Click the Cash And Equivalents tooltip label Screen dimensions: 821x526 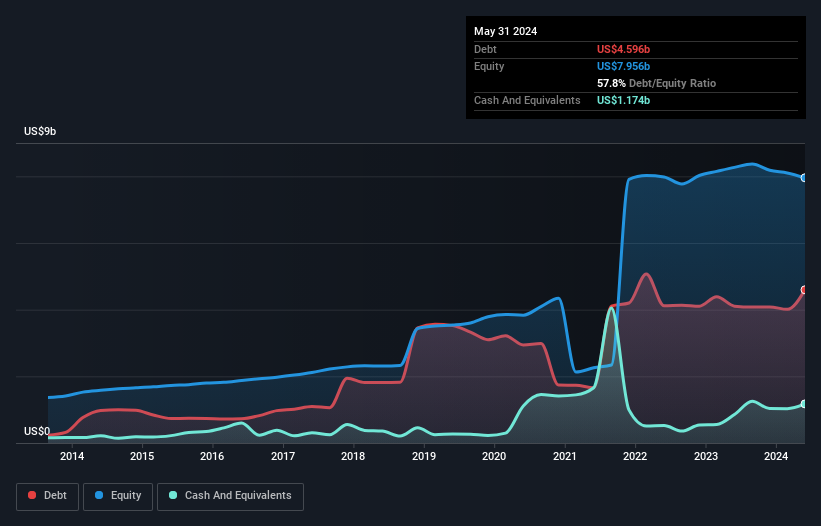point(527,100)
